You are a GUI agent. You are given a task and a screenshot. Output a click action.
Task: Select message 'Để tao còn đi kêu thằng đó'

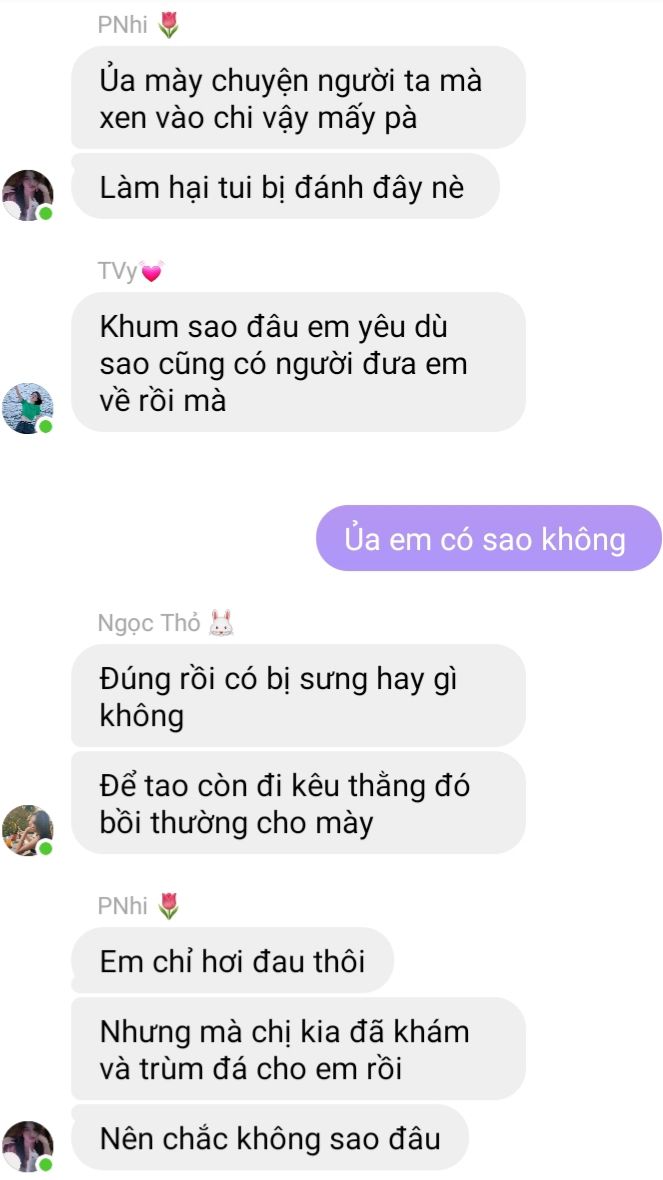point(298,803)
